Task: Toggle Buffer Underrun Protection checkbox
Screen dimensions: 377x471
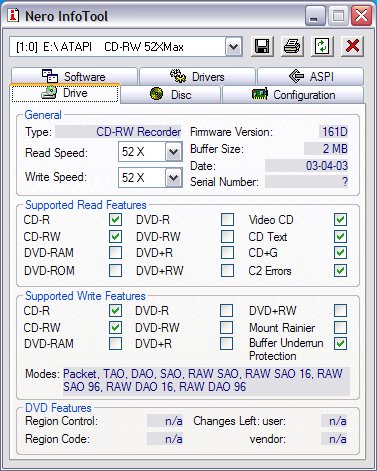Action: [x=340, y=343]
